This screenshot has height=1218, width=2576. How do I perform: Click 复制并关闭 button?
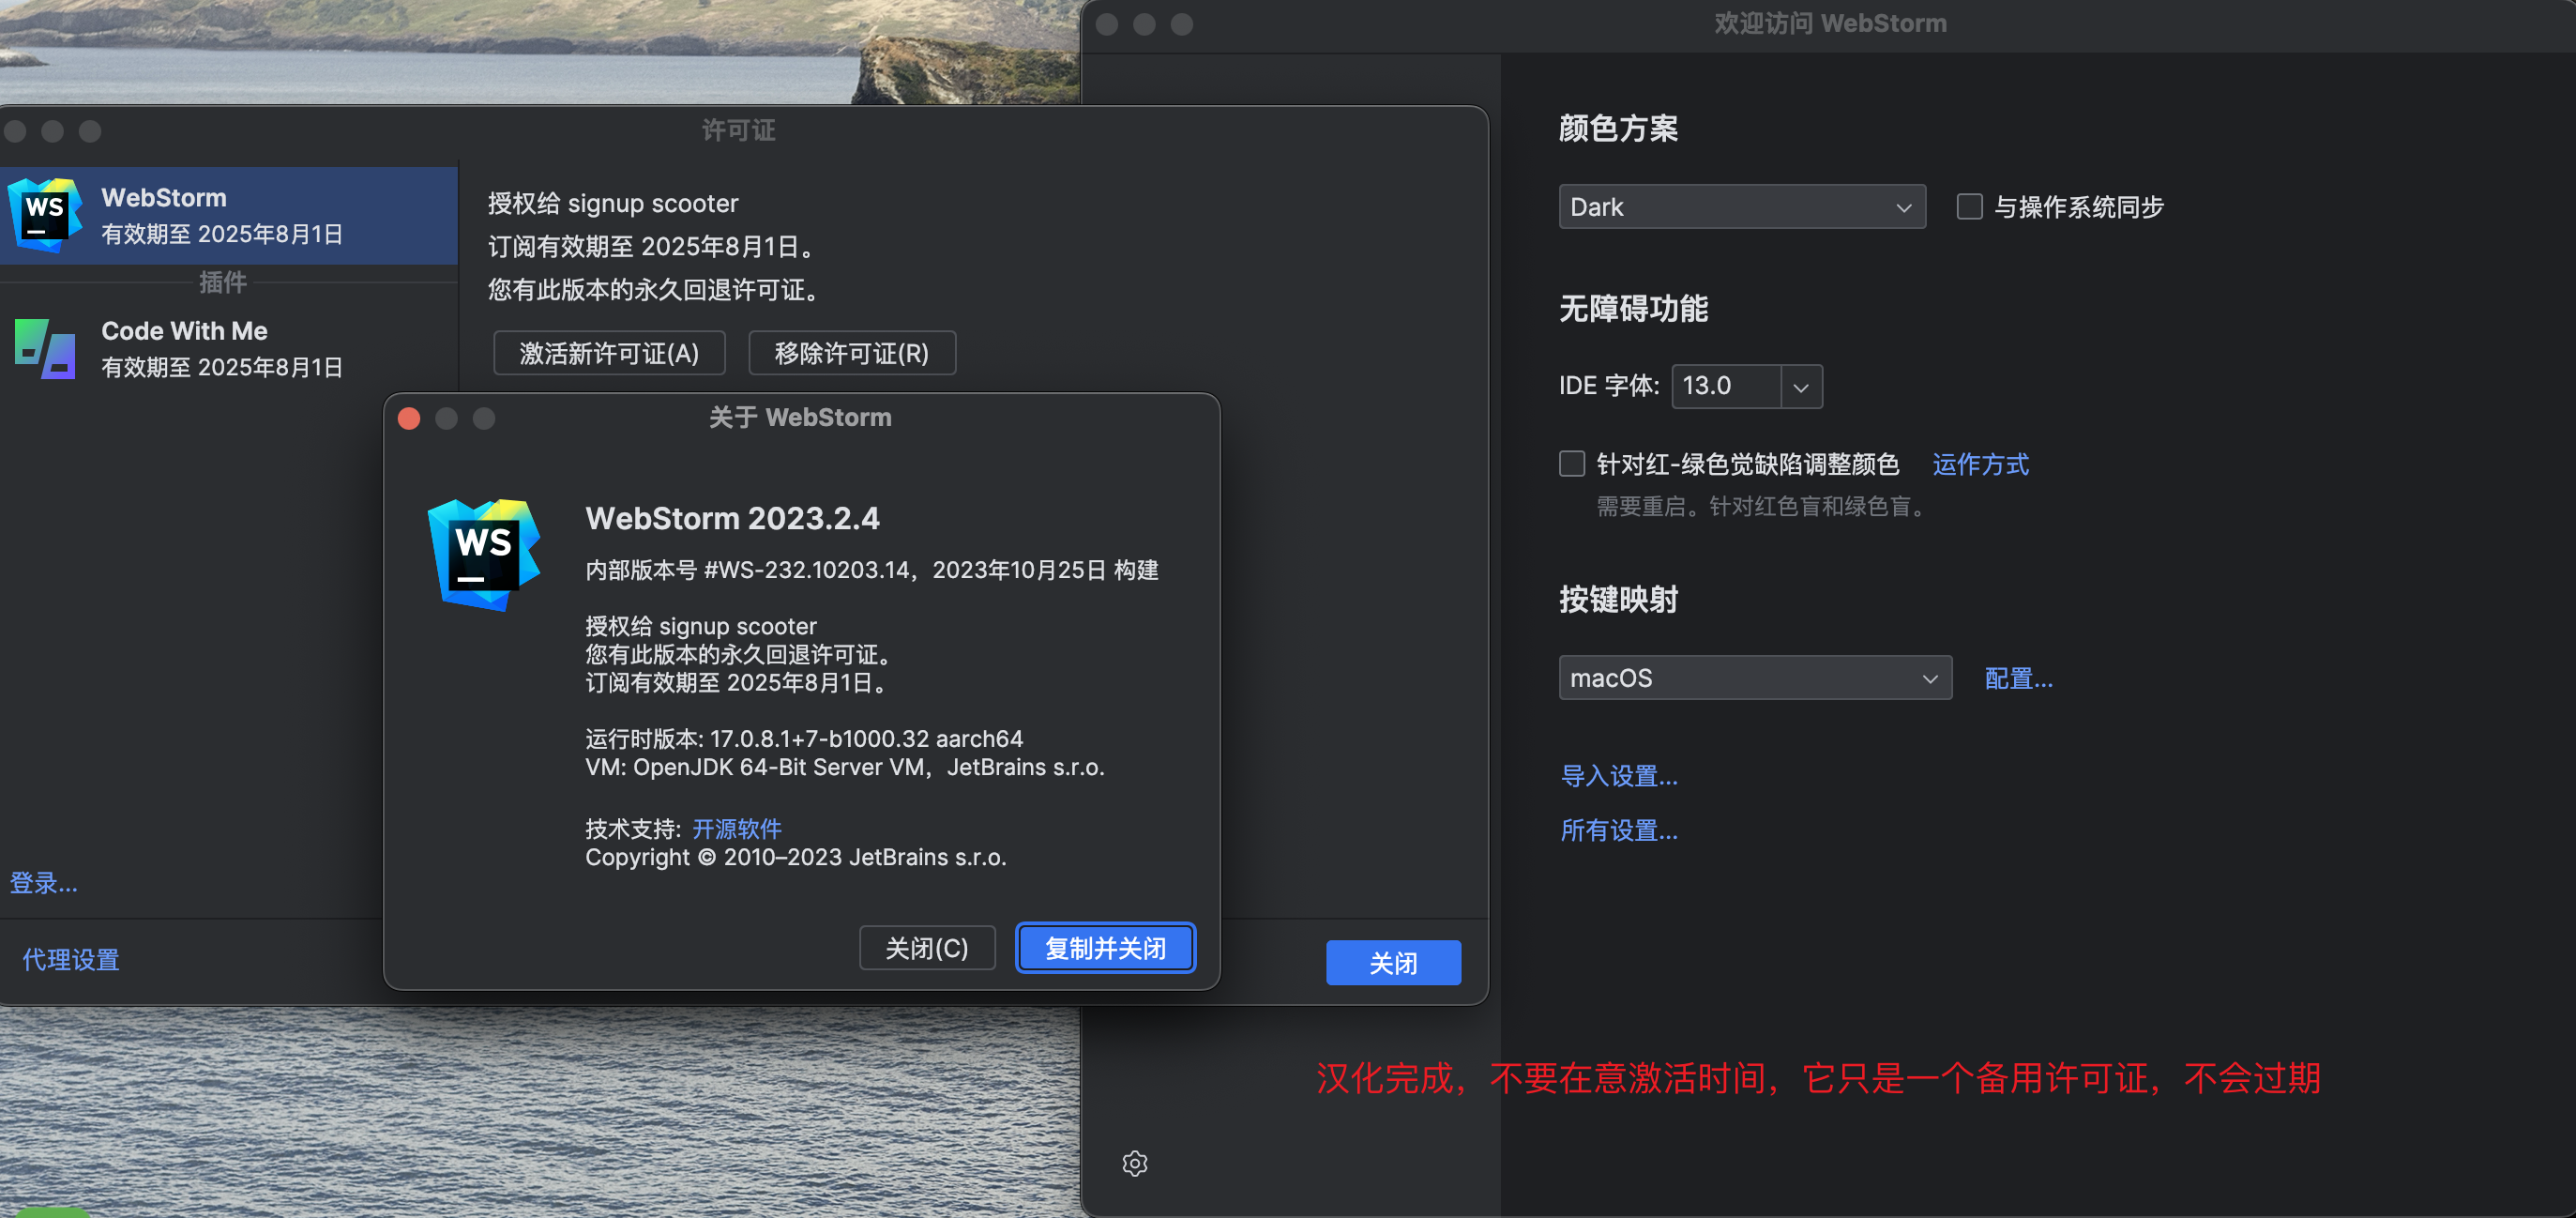(1106, 948)
